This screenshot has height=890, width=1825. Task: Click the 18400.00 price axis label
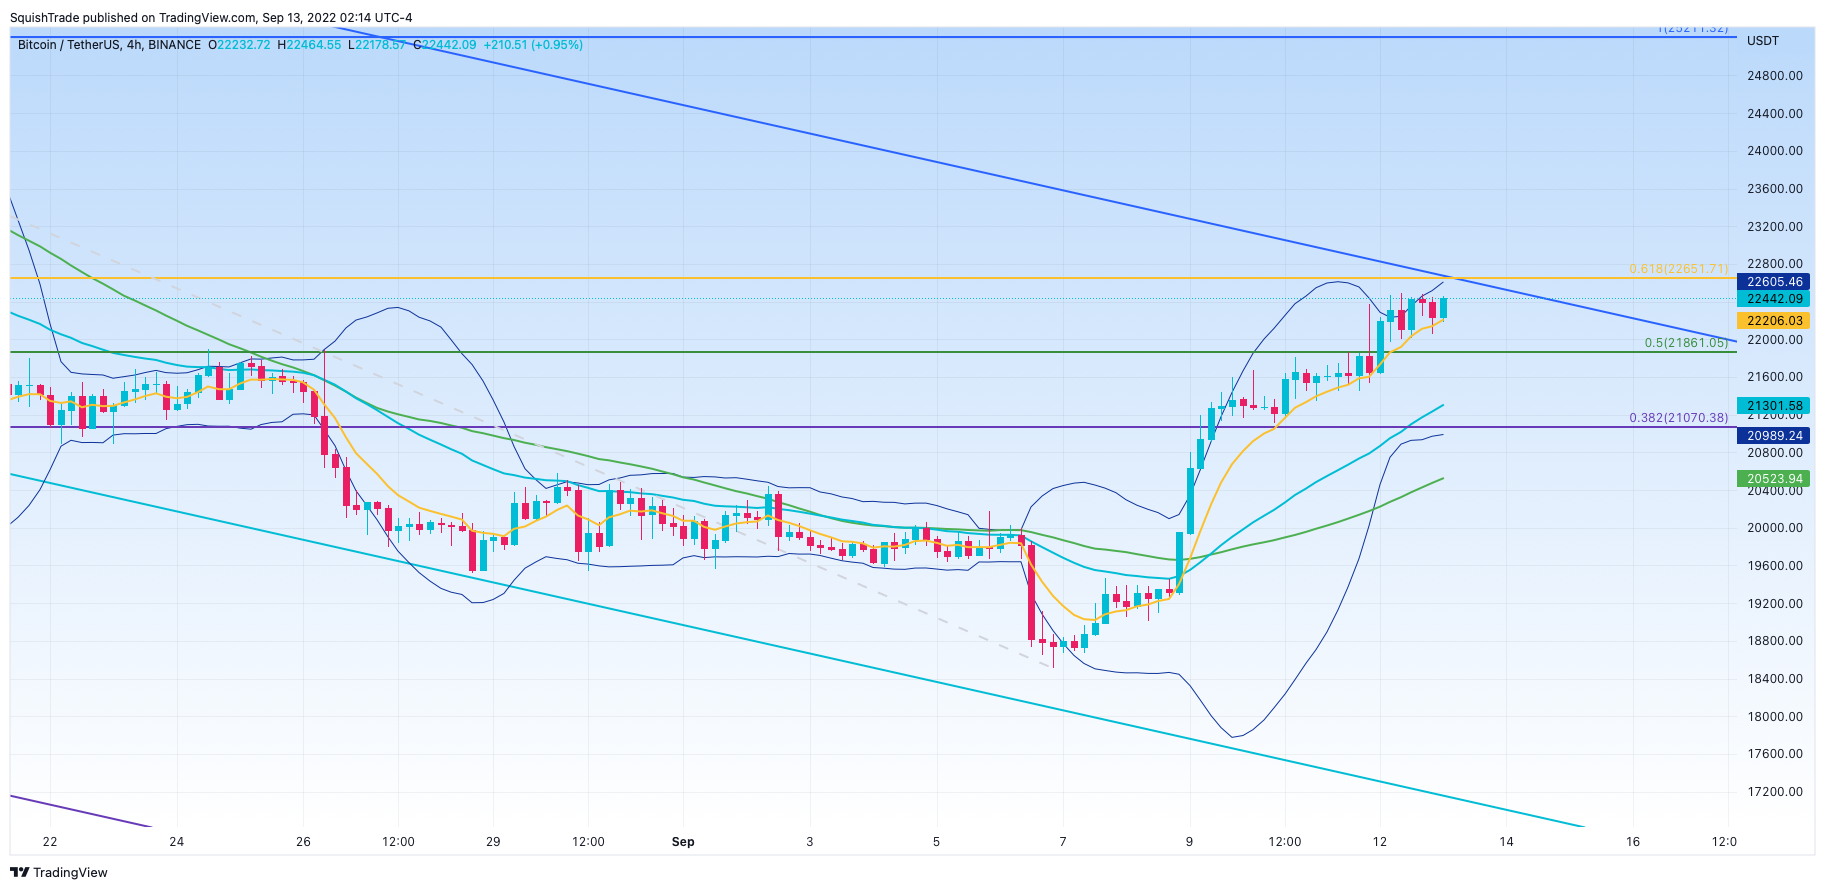click(x=1775, y=679)
